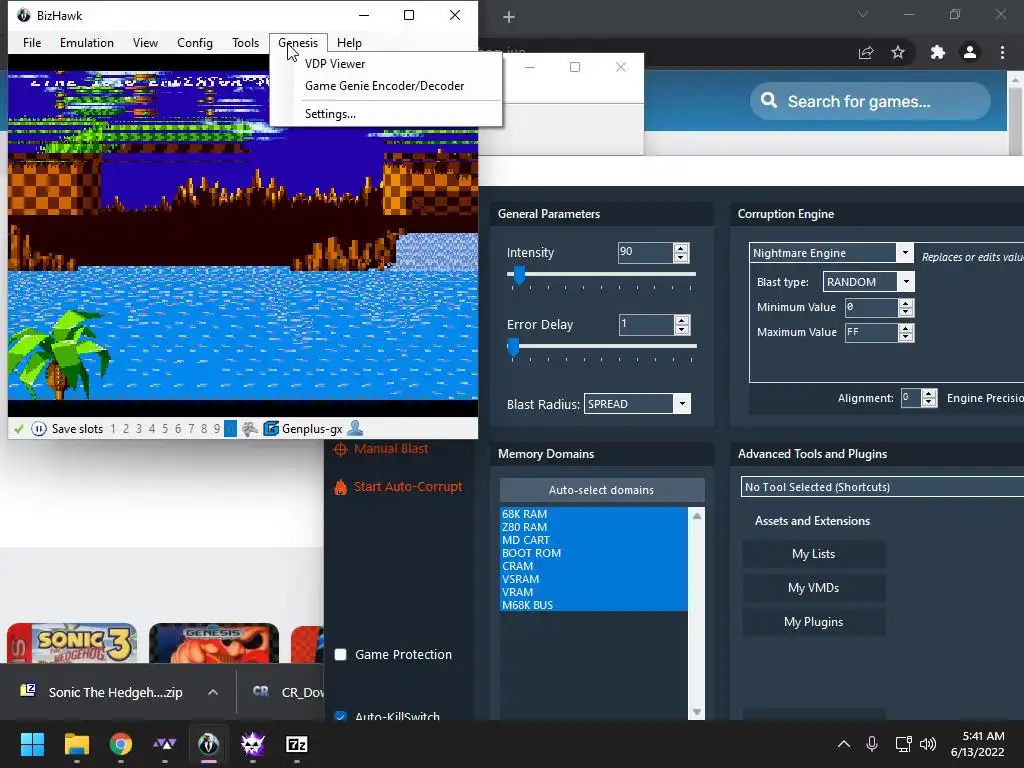The height and width of the screenshot is (768, 1024).
Task: Click the Sonic 3 game thumbnail
Action: point(72,643)
